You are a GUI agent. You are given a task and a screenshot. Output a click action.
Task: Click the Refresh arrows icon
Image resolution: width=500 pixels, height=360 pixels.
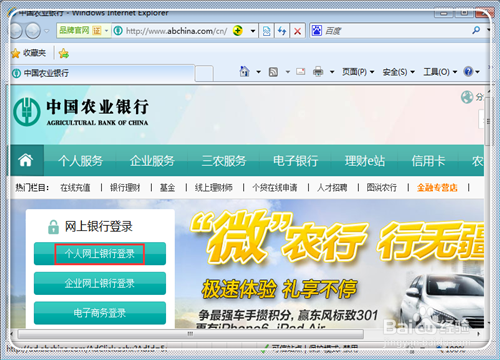pyautogui.click(x=282, y=31)
